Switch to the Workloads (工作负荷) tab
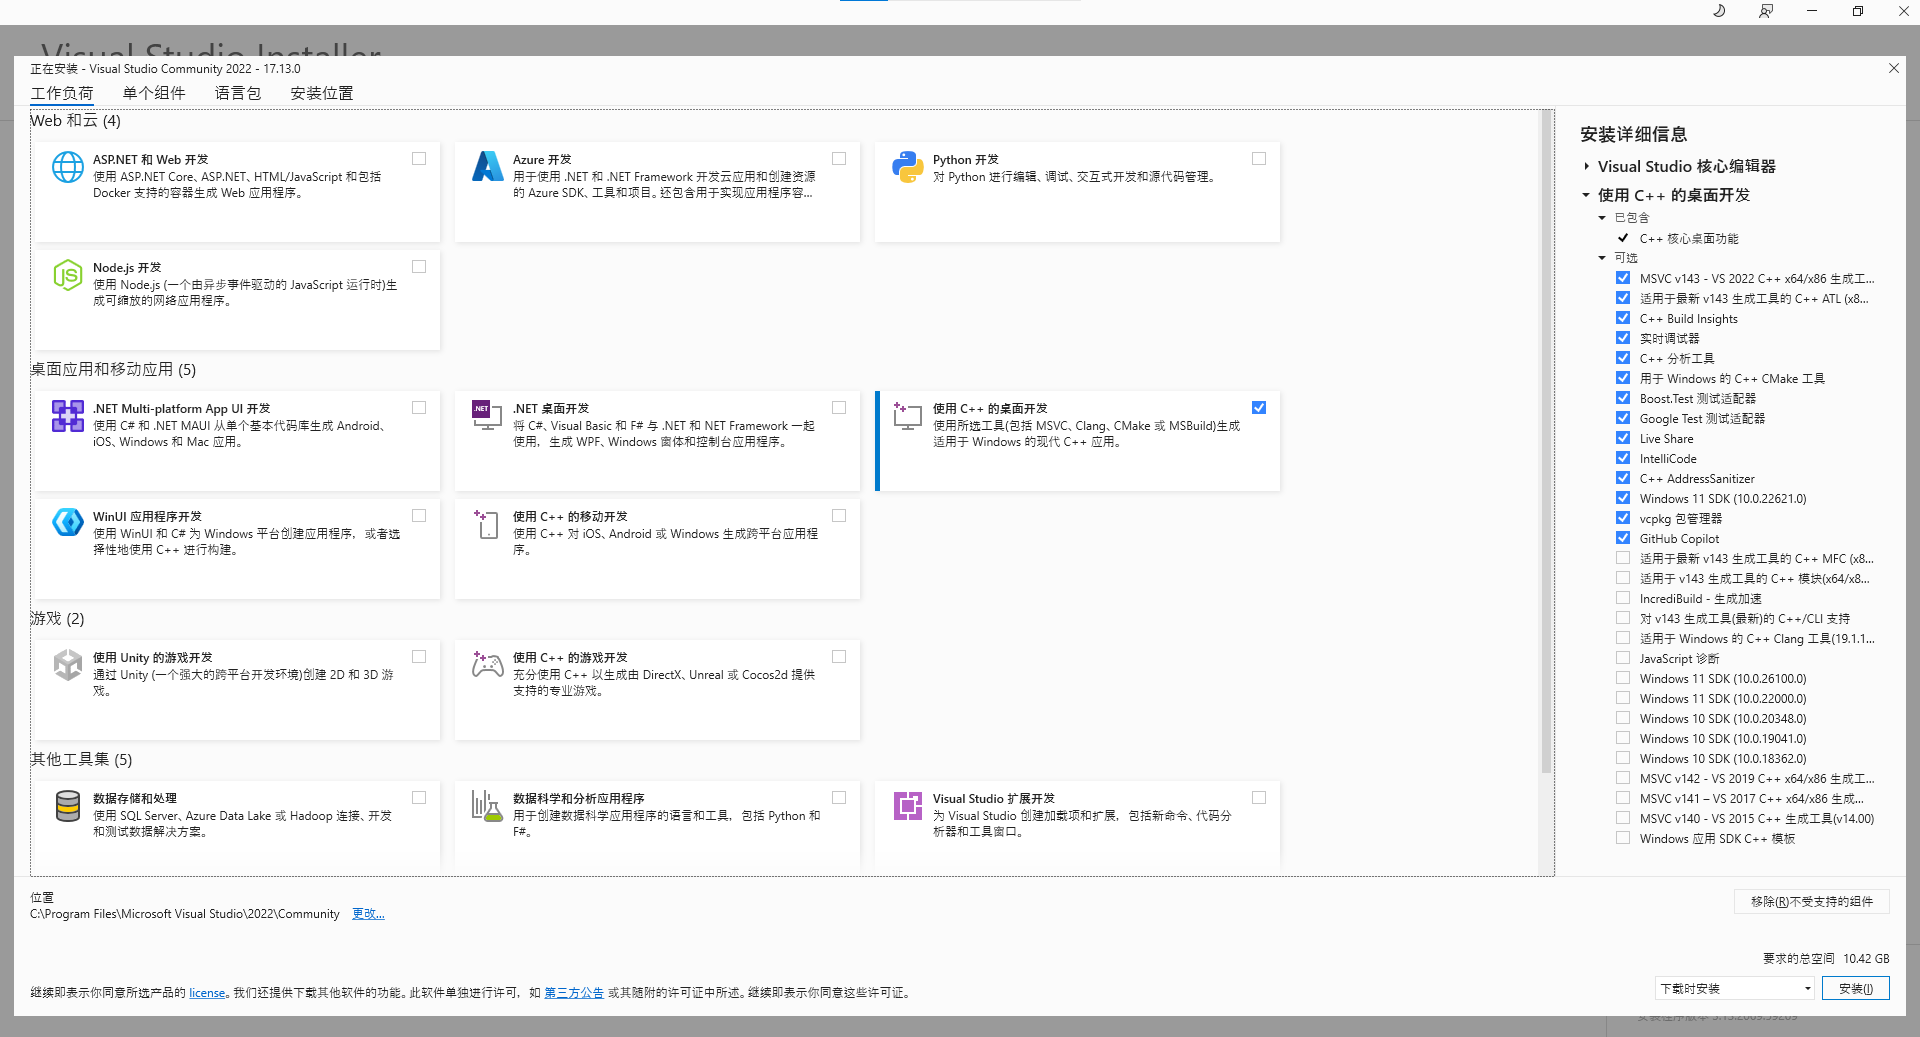Image resolution: width=1920 pixels, height=1037 pixels. pyautogui.click(x=62, y=93)
